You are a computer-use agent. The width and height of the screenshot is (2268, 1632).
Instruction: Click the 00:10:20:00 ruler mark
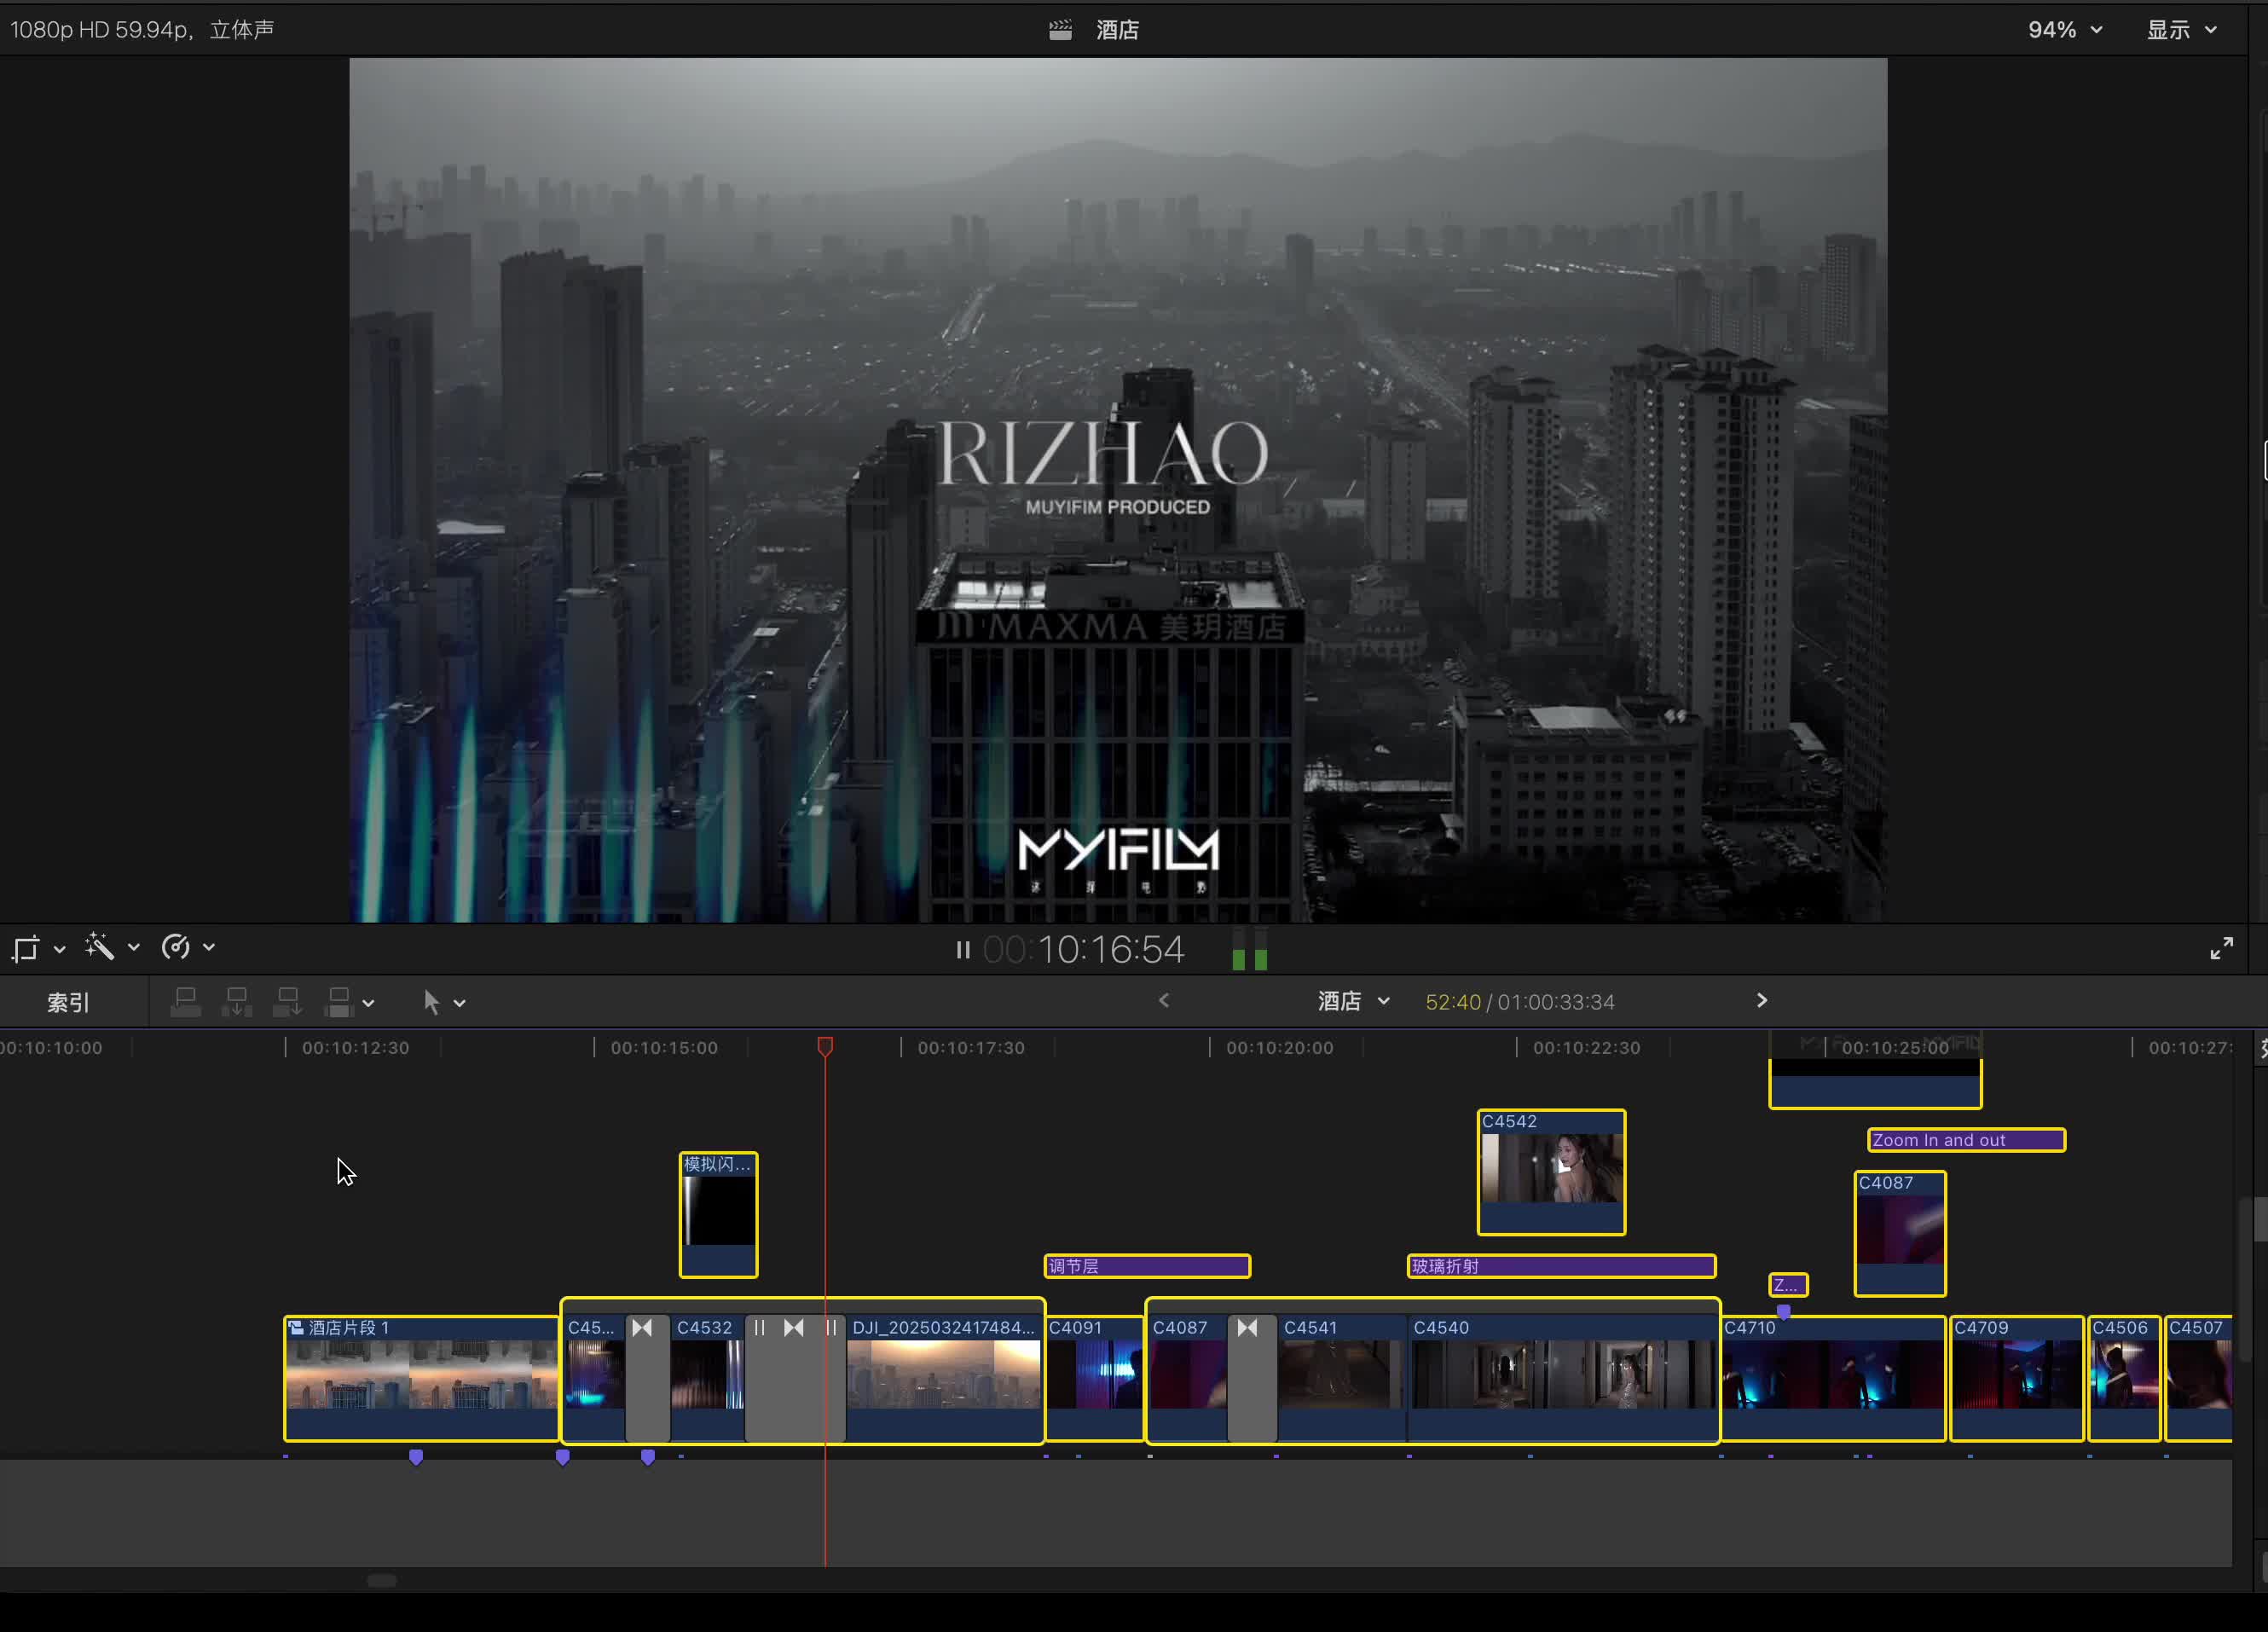(1279, 1047)
